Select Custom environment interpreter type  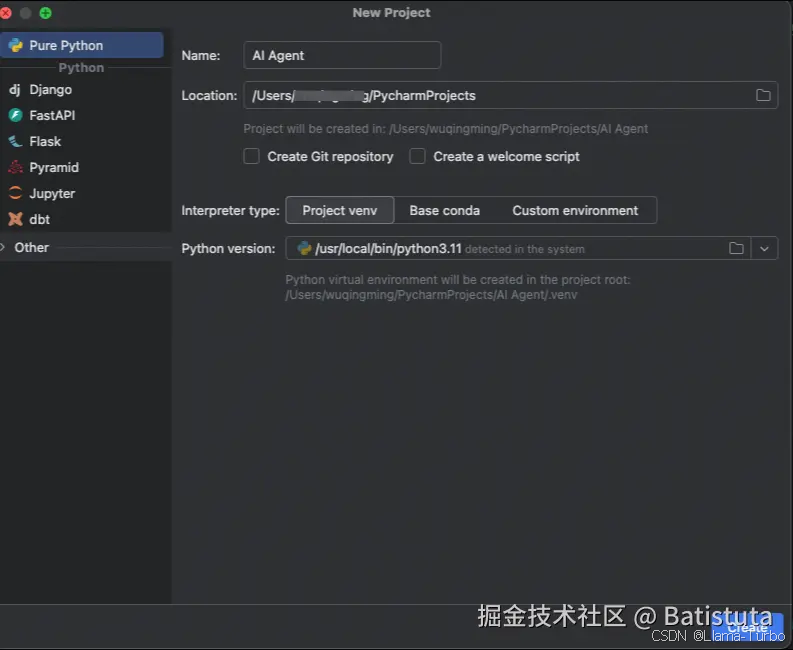[x=575, y=210]
